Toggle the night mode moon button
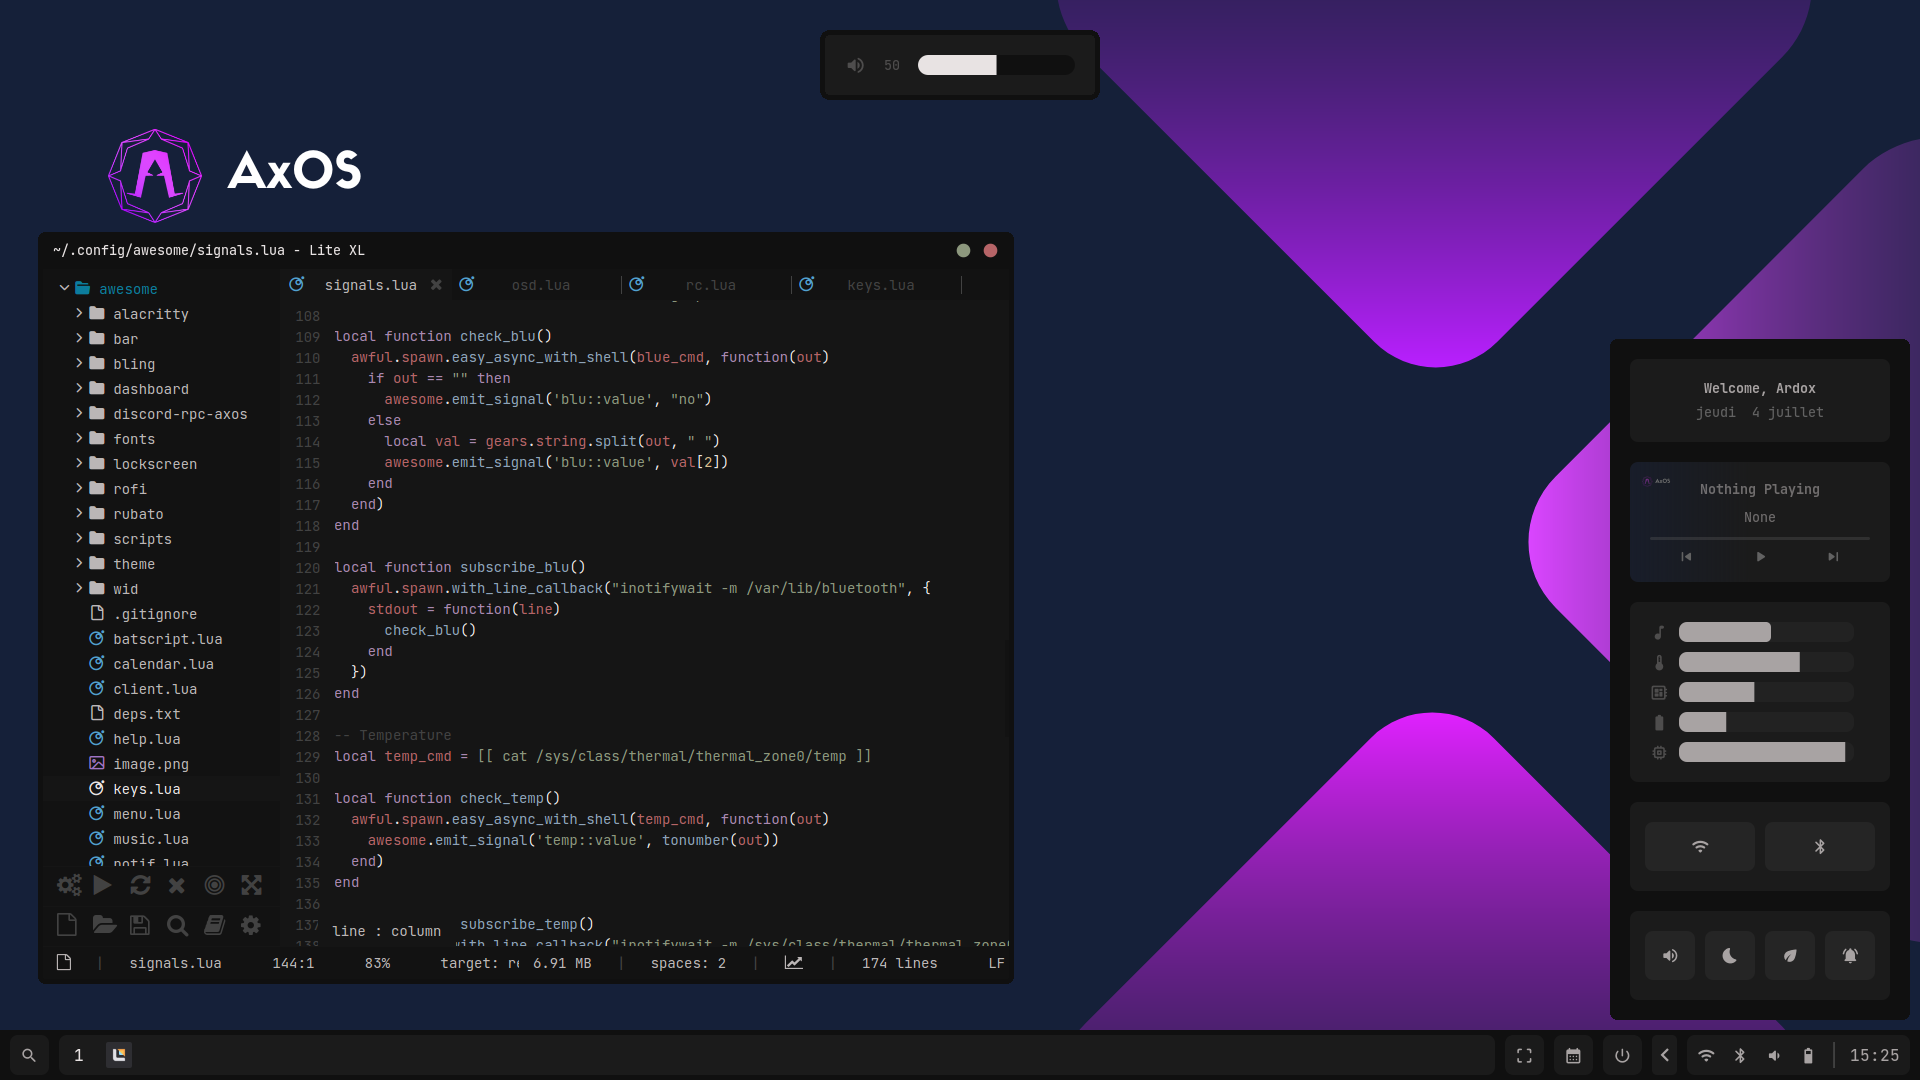 point(1729,956)
